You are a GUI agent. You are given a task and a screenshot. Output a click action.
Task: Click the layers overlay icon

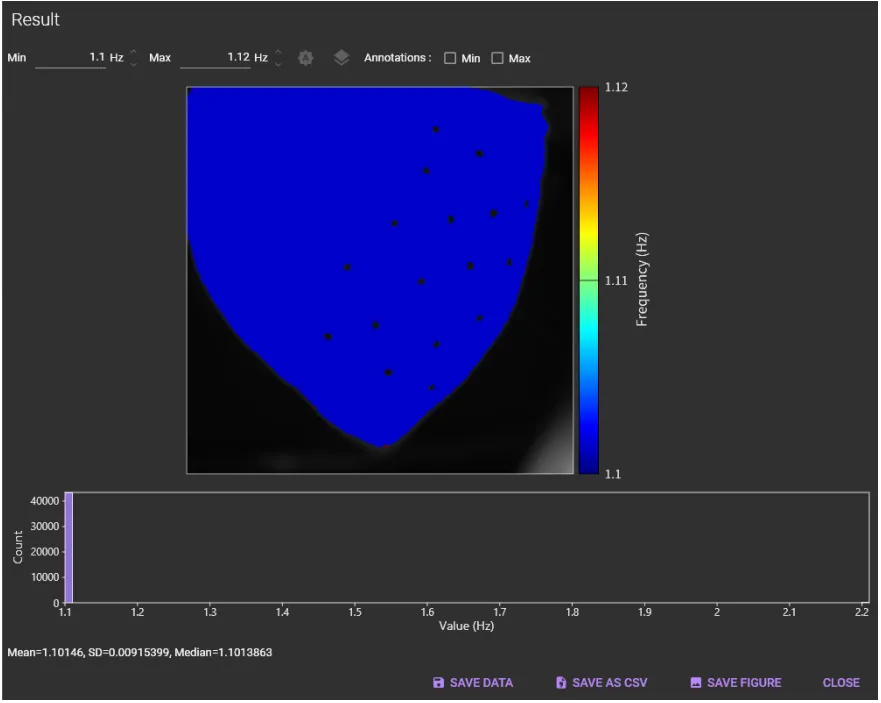click(341, 58)
